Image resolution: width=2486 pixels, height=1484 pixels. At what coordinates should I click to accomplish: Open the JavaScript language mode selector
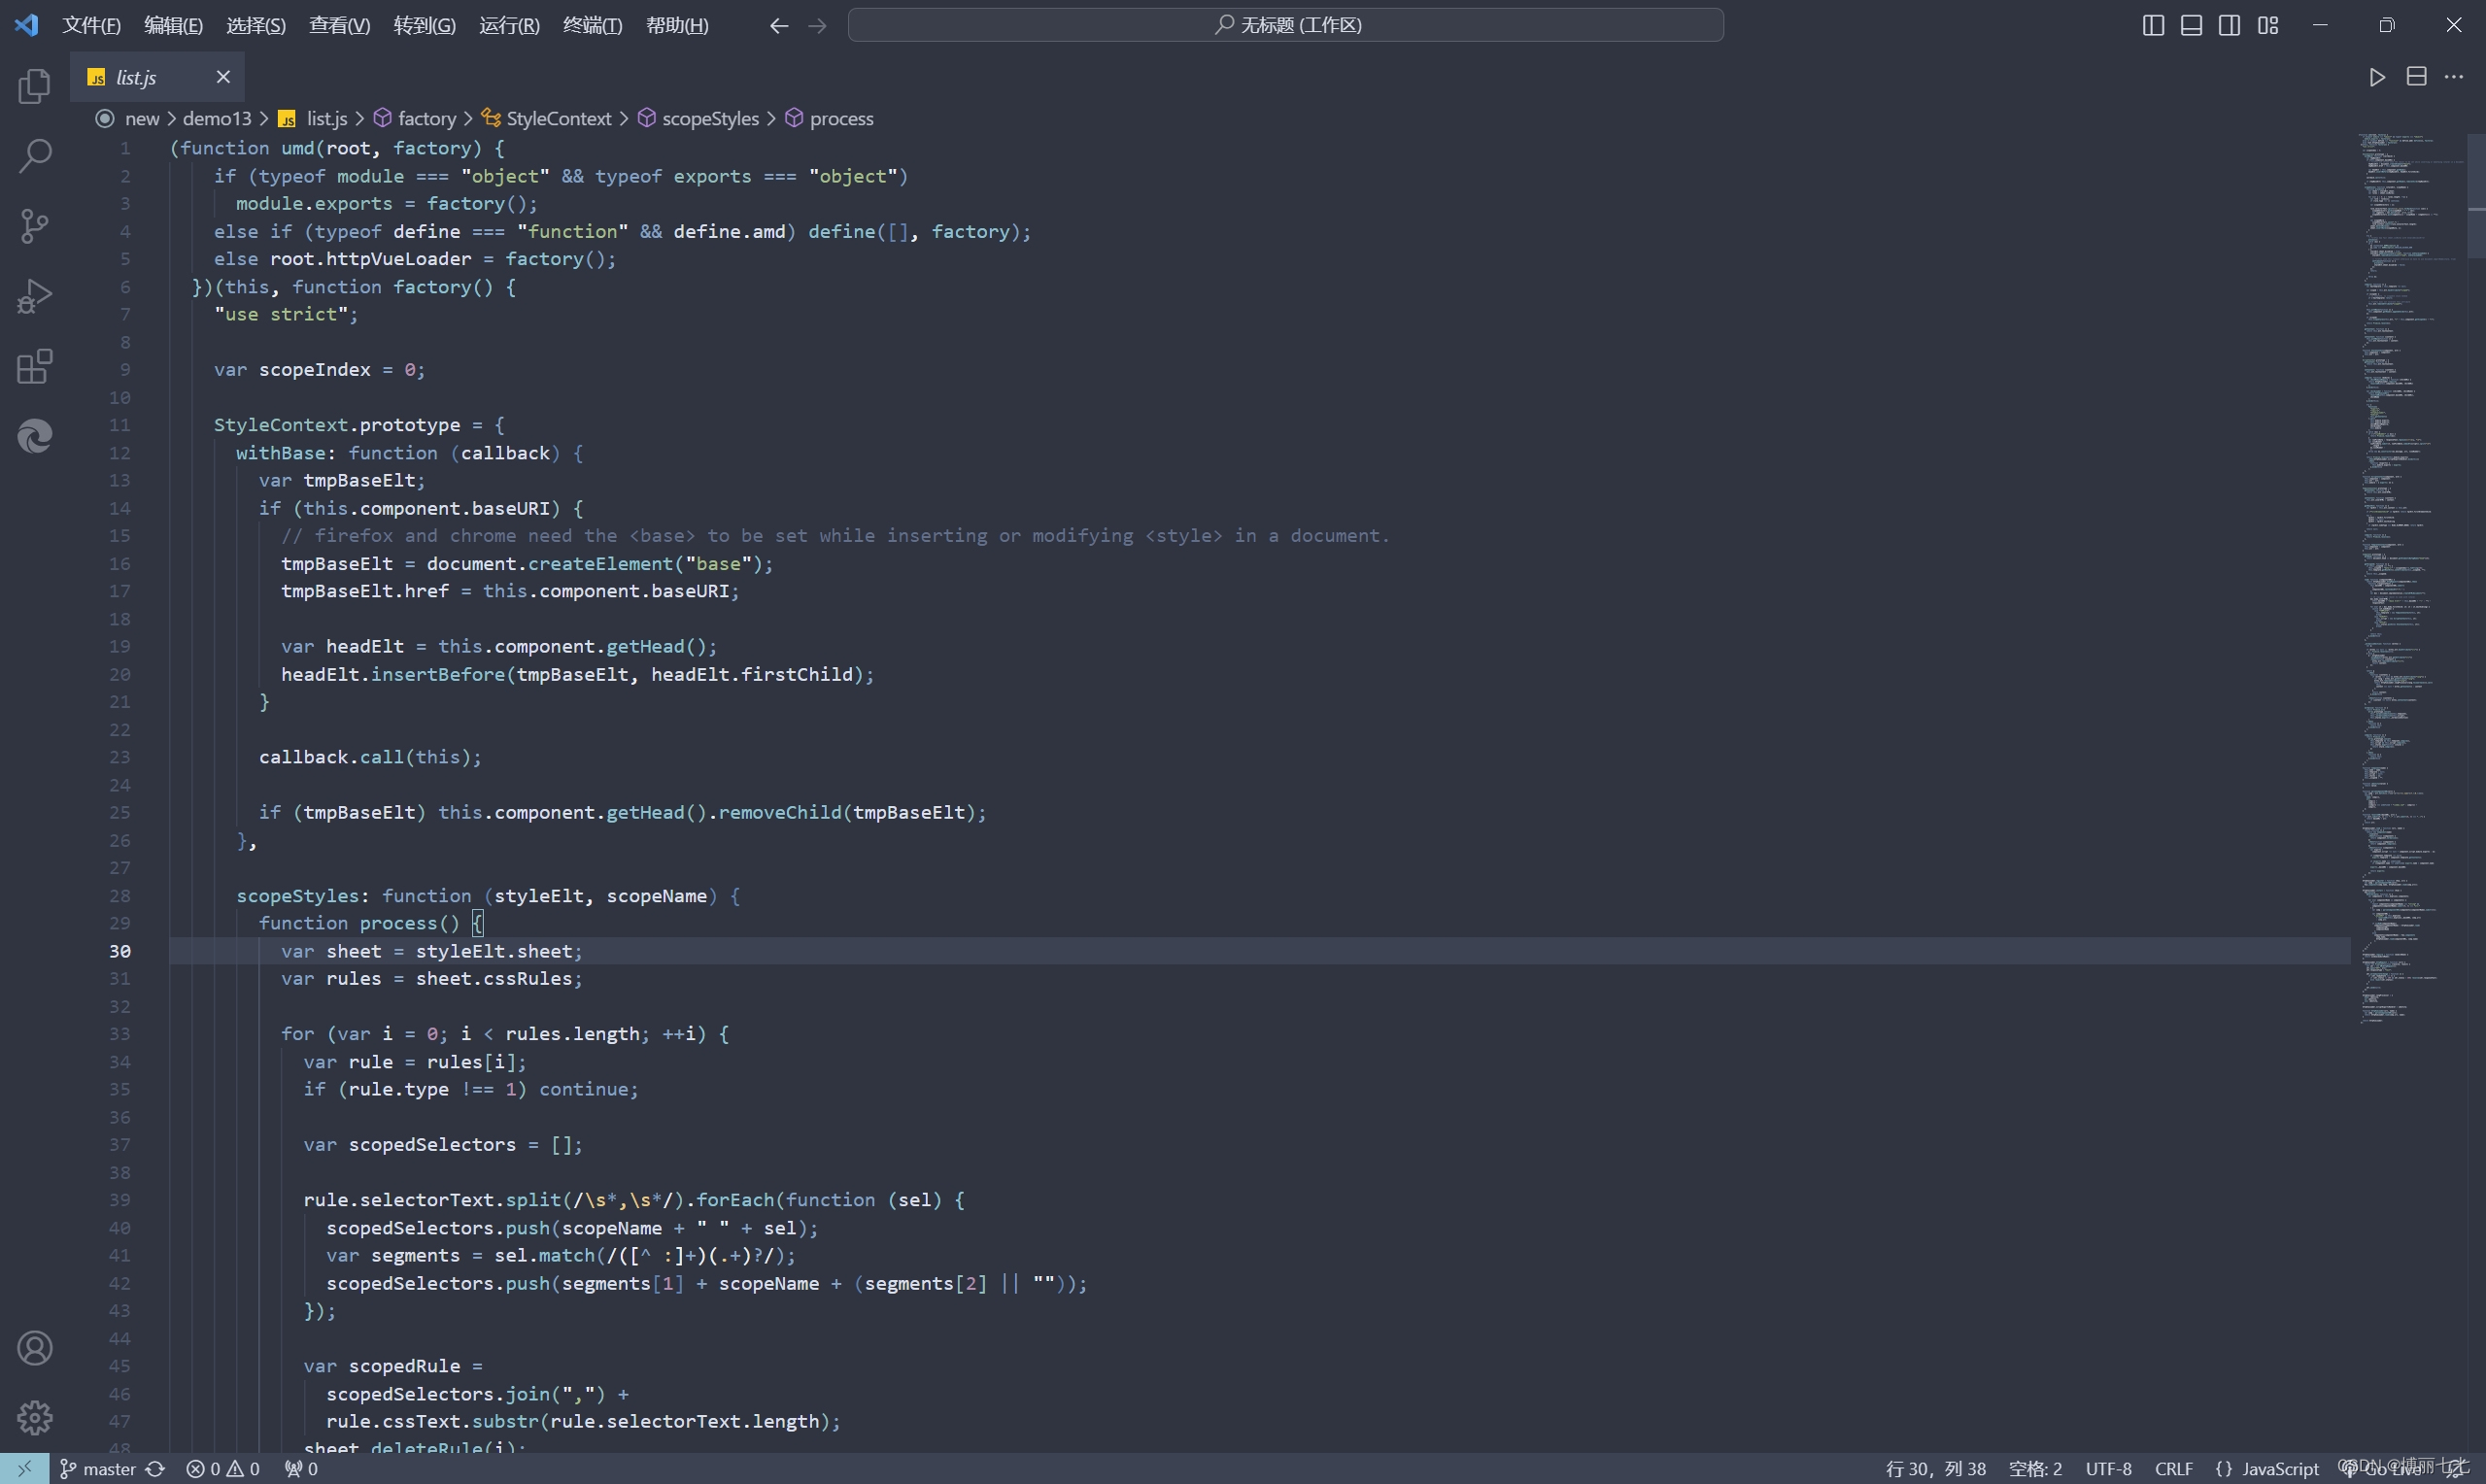(x=2279, y=1468)
